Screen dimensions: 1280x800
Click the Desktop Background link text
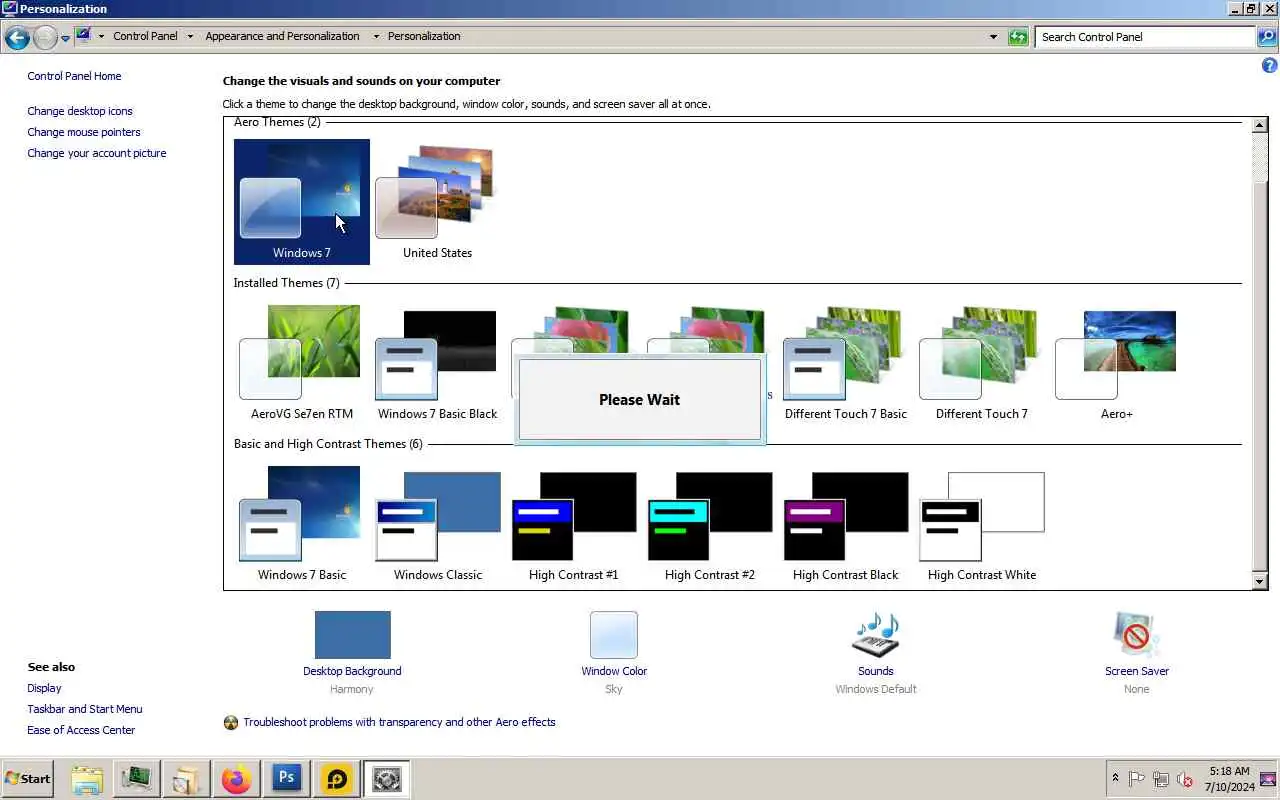point(352,671)
